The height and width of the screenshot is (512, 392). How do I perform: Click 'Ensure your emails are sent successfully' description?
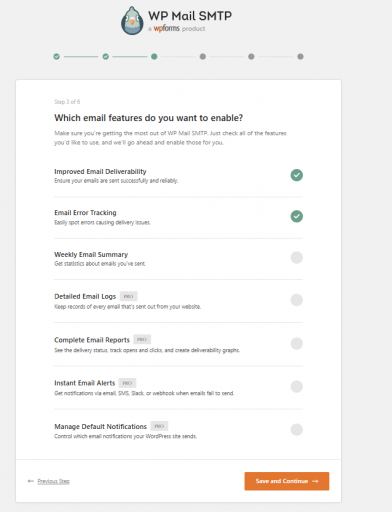click(116, 181)
